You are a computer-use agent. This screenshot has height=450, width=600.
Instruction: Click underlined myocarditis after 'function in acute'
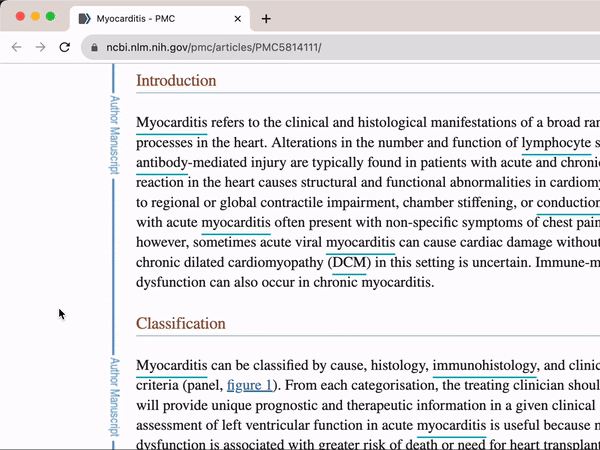point(452,426)
